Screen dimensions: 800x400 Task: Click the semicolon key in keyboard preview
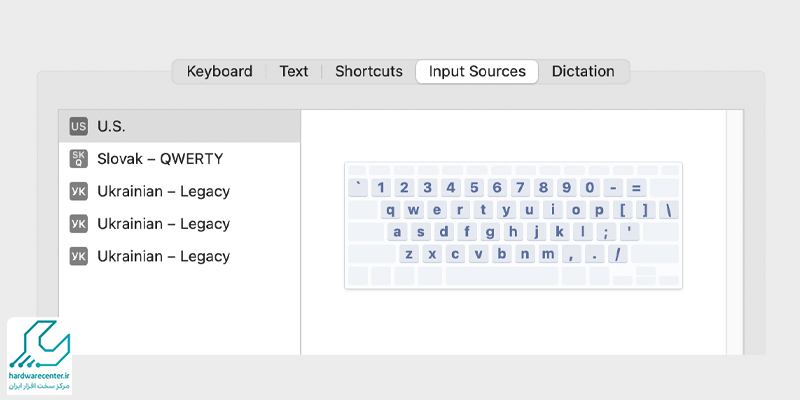[606, 231]
